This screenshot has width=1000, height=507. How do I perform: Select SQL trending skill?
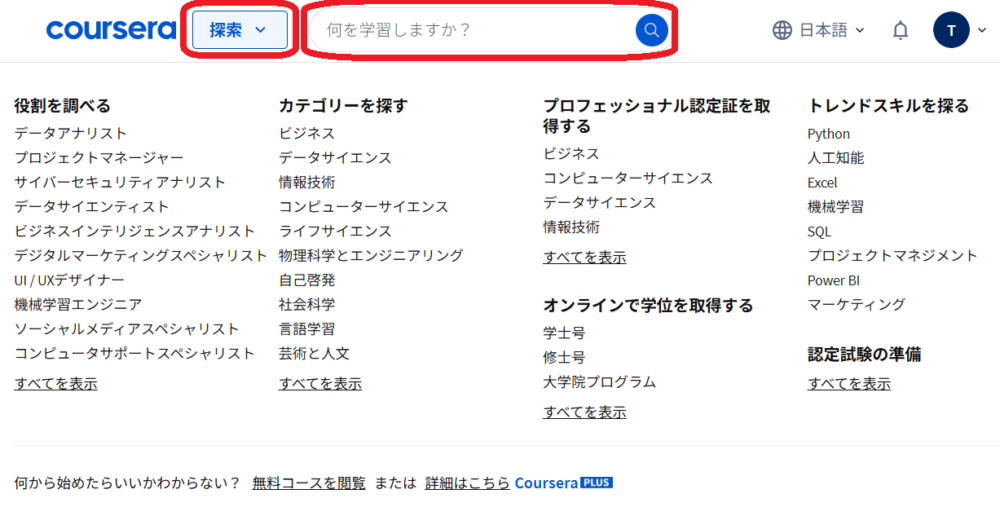pyautogui.click(x=820, y=231)
